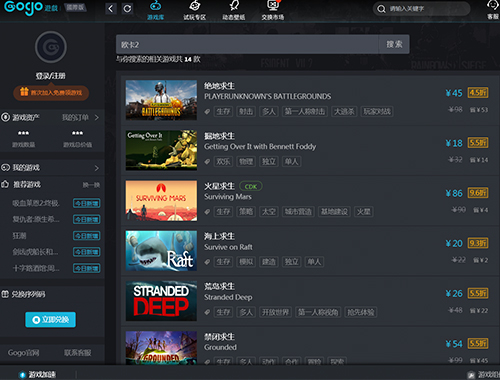Refresh recommended games with swap link
This screenshot has width=500, height=380.
[91, 185]
